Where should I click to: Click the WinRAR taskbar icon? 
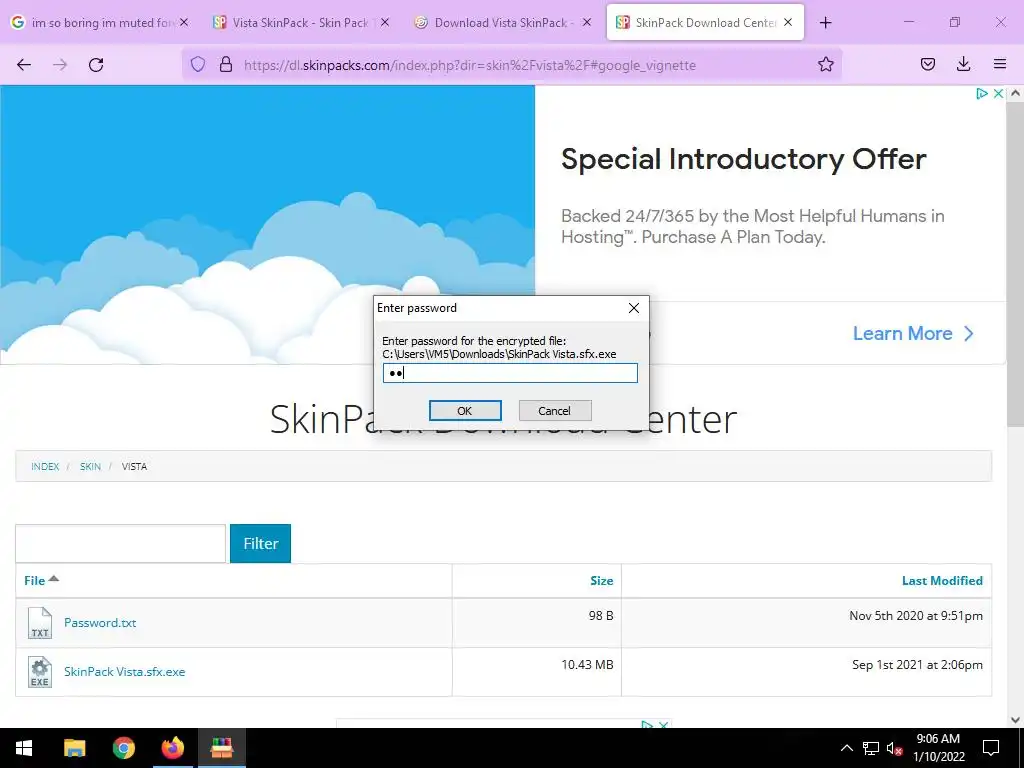(222, 748)
